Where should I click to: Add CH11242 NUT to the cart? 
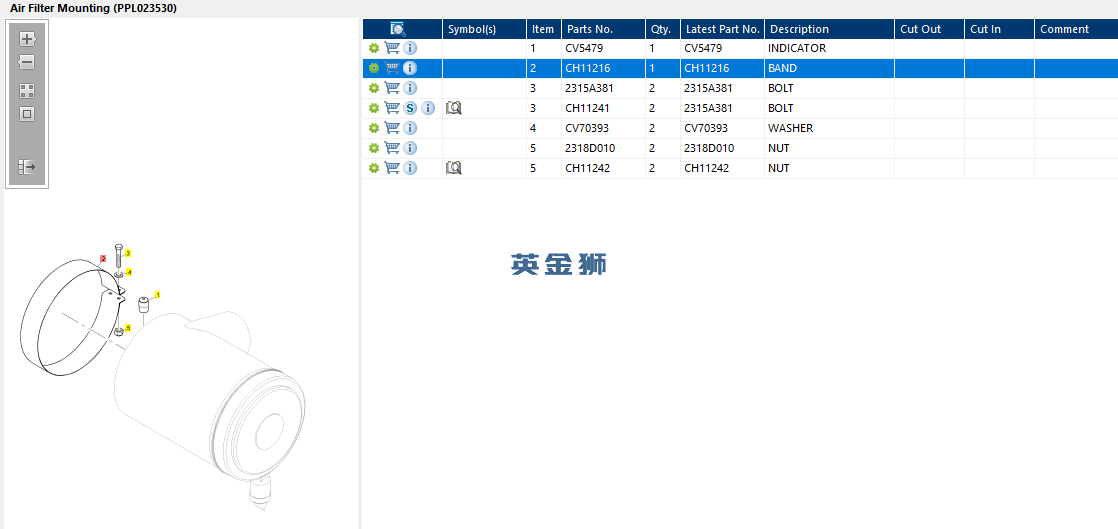click(x=391, y=168)
